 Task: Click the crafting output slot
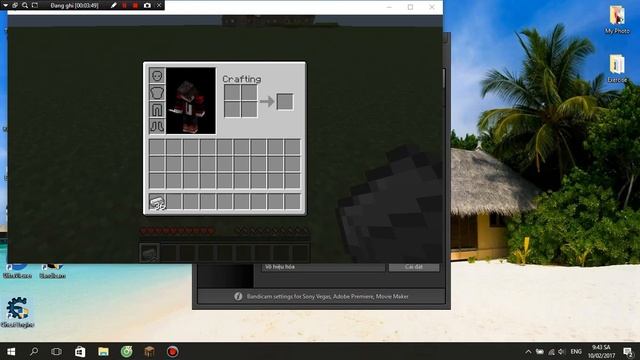pos(285,102)
